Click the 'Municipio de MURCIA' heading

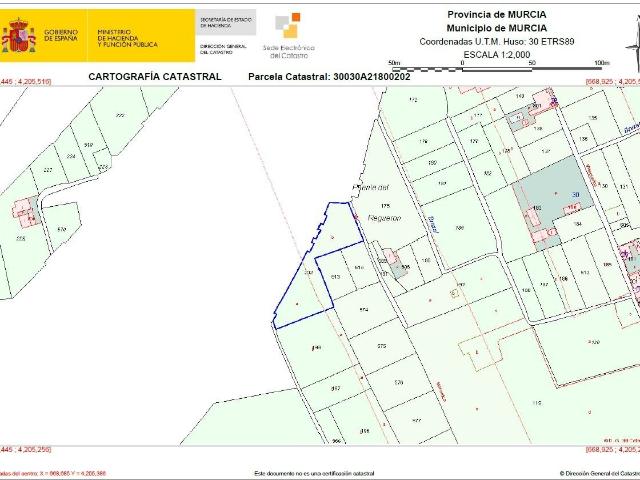click(x=497, y=28)
